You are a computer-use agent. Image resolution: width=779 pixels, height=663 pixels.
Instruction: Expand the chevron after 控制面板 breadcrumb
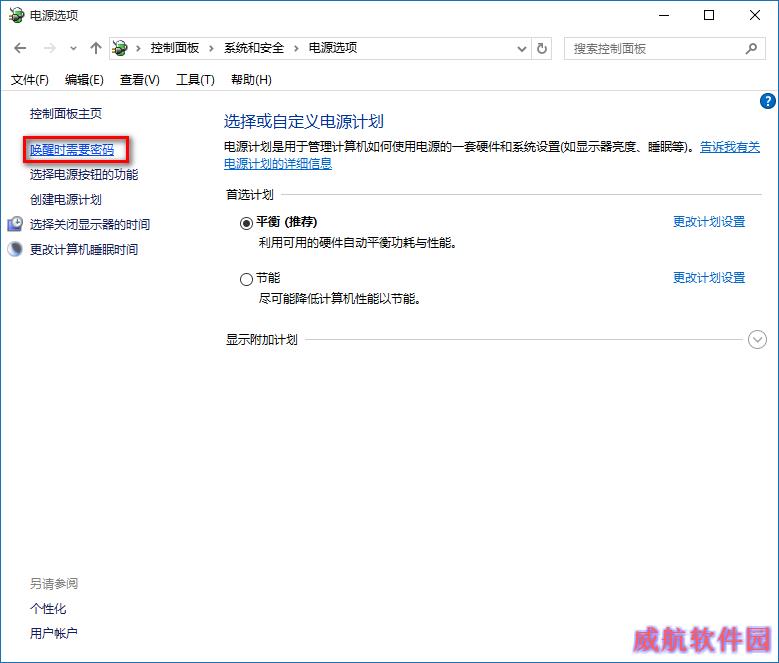coord(211,48)
